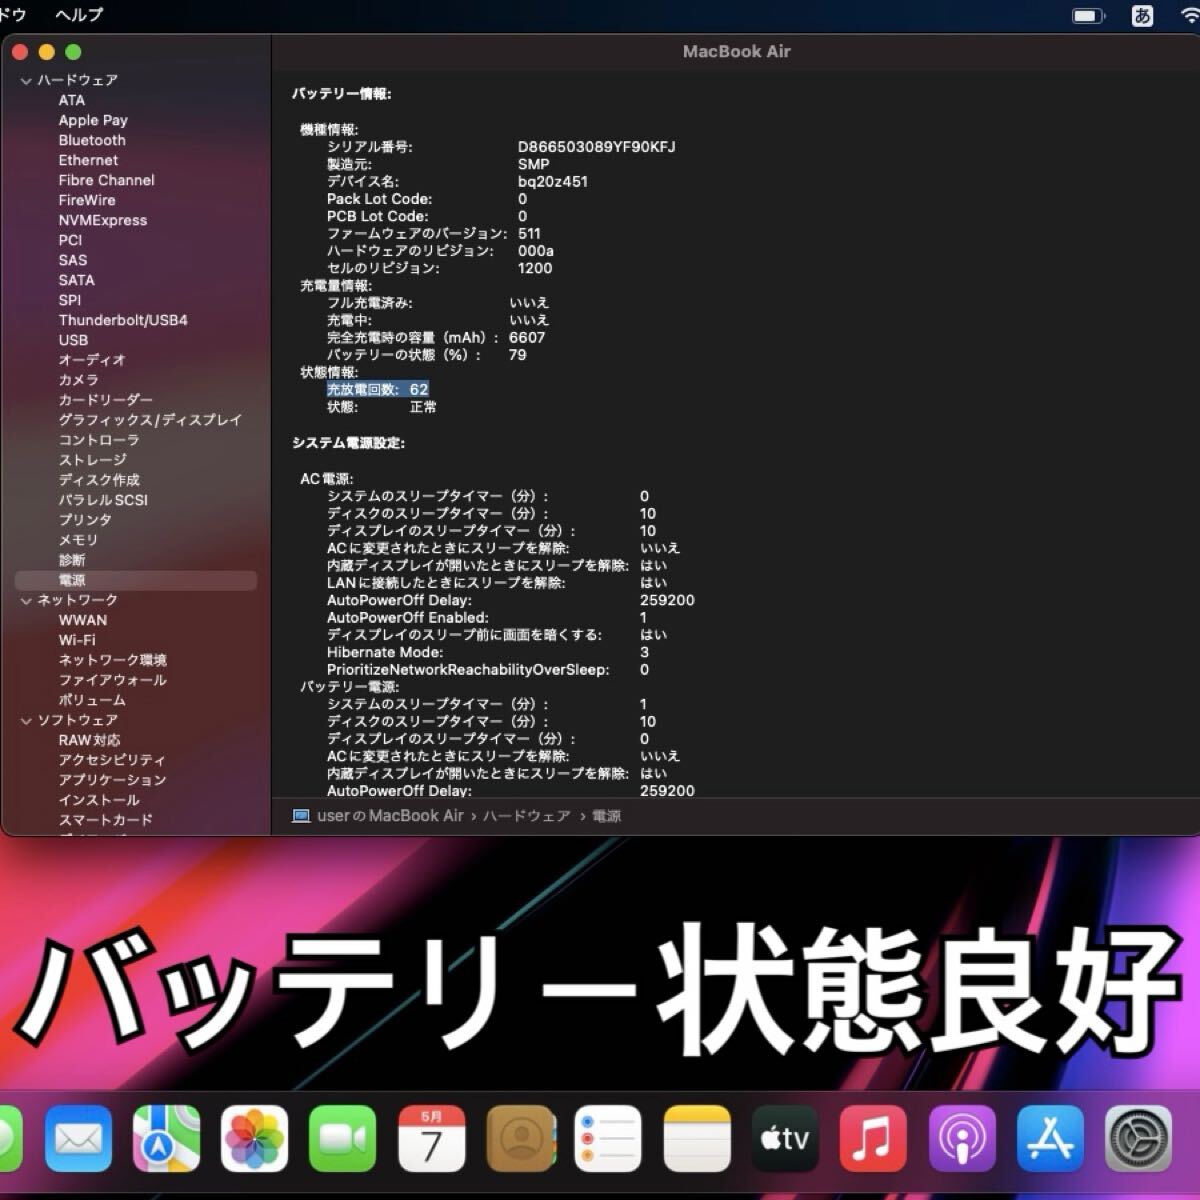Launch Apple TV from the Dock
Image resolution: width=1200 pixels, height=1200 pixels.
coord(785,1138)
